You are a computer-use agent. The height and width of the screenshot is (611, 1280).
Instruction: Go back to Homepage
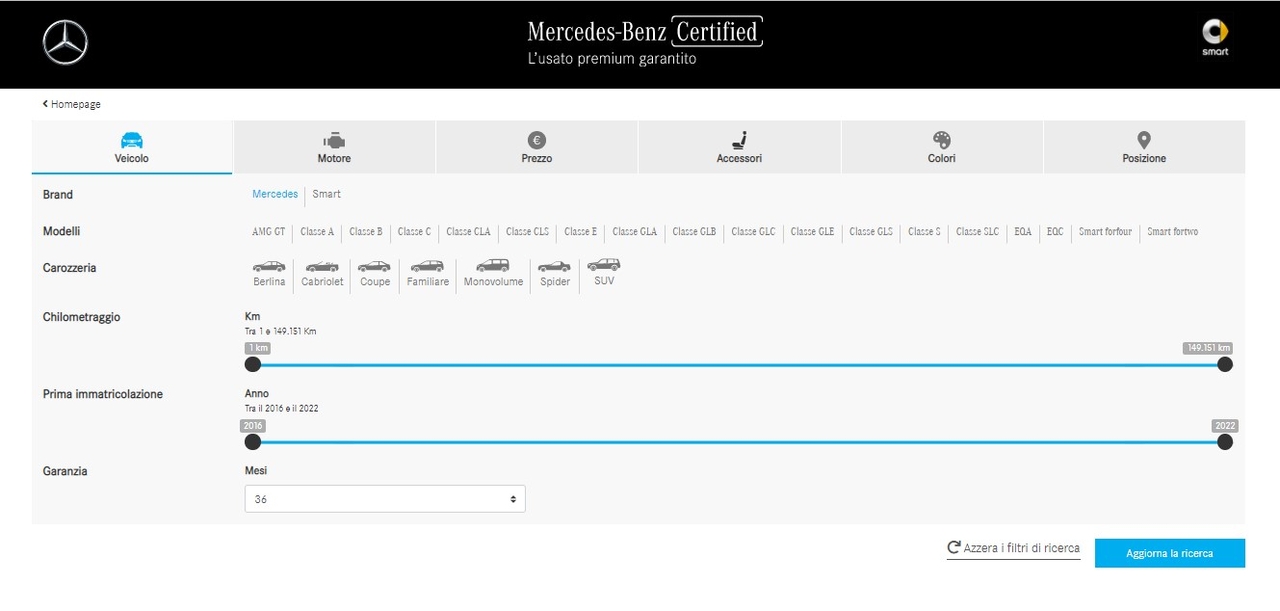pyautogui.click(x=72, y=104)
